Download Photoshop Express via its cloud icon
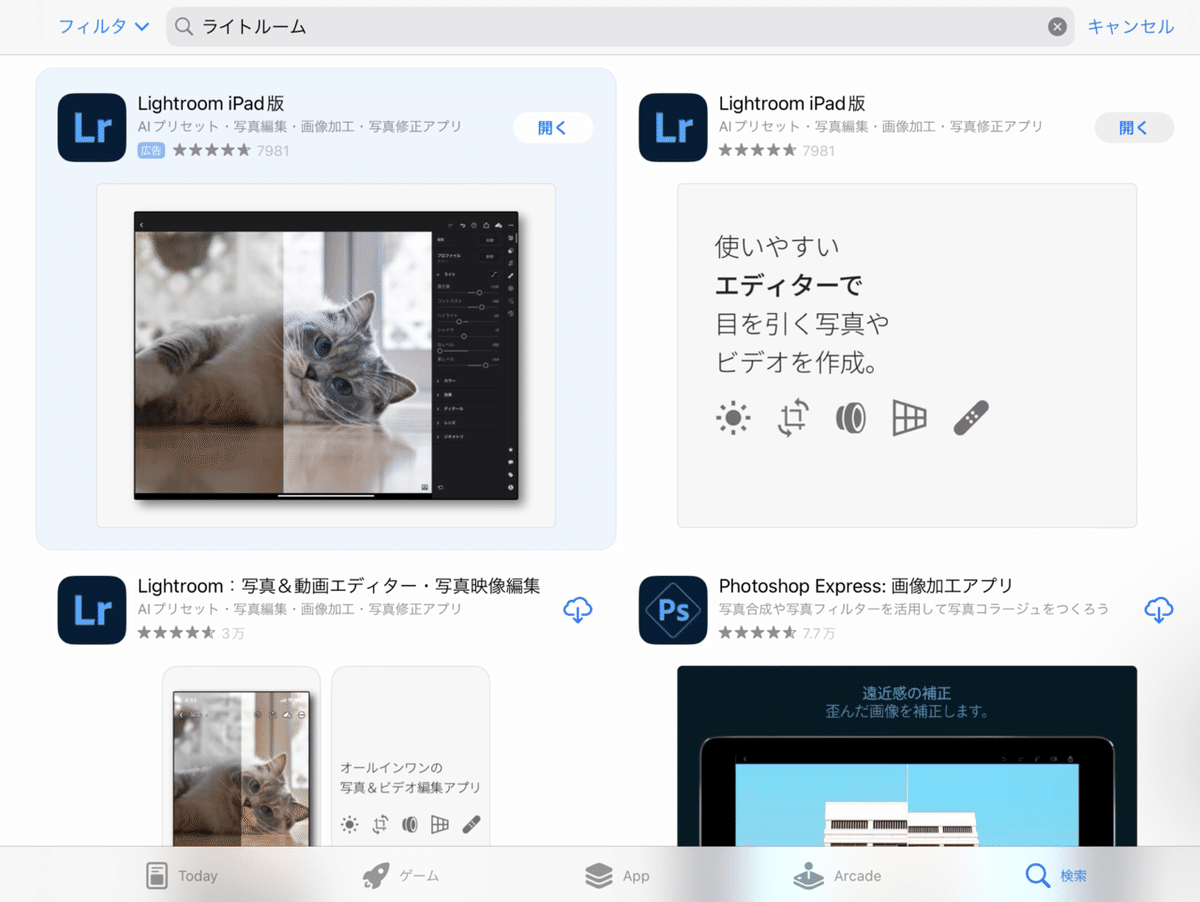Viewport: 1200px width, 902px height. coord(1159,610)
